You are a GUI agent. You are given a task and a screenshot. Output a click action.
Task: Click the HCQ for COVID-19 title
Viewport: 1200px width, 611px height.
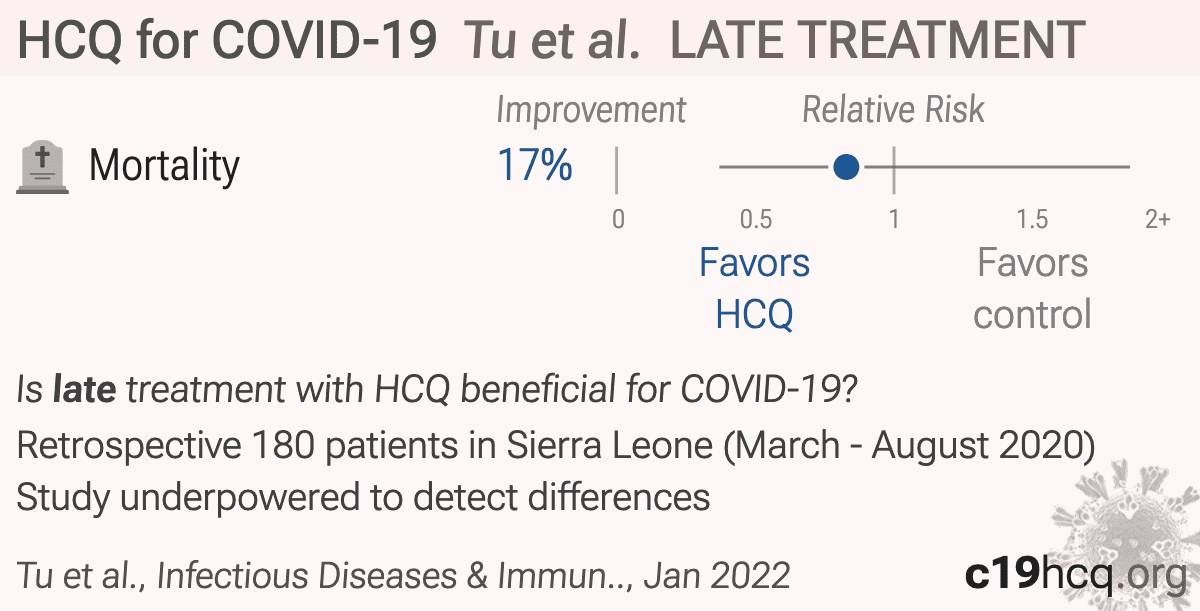(x=227, y=41)
